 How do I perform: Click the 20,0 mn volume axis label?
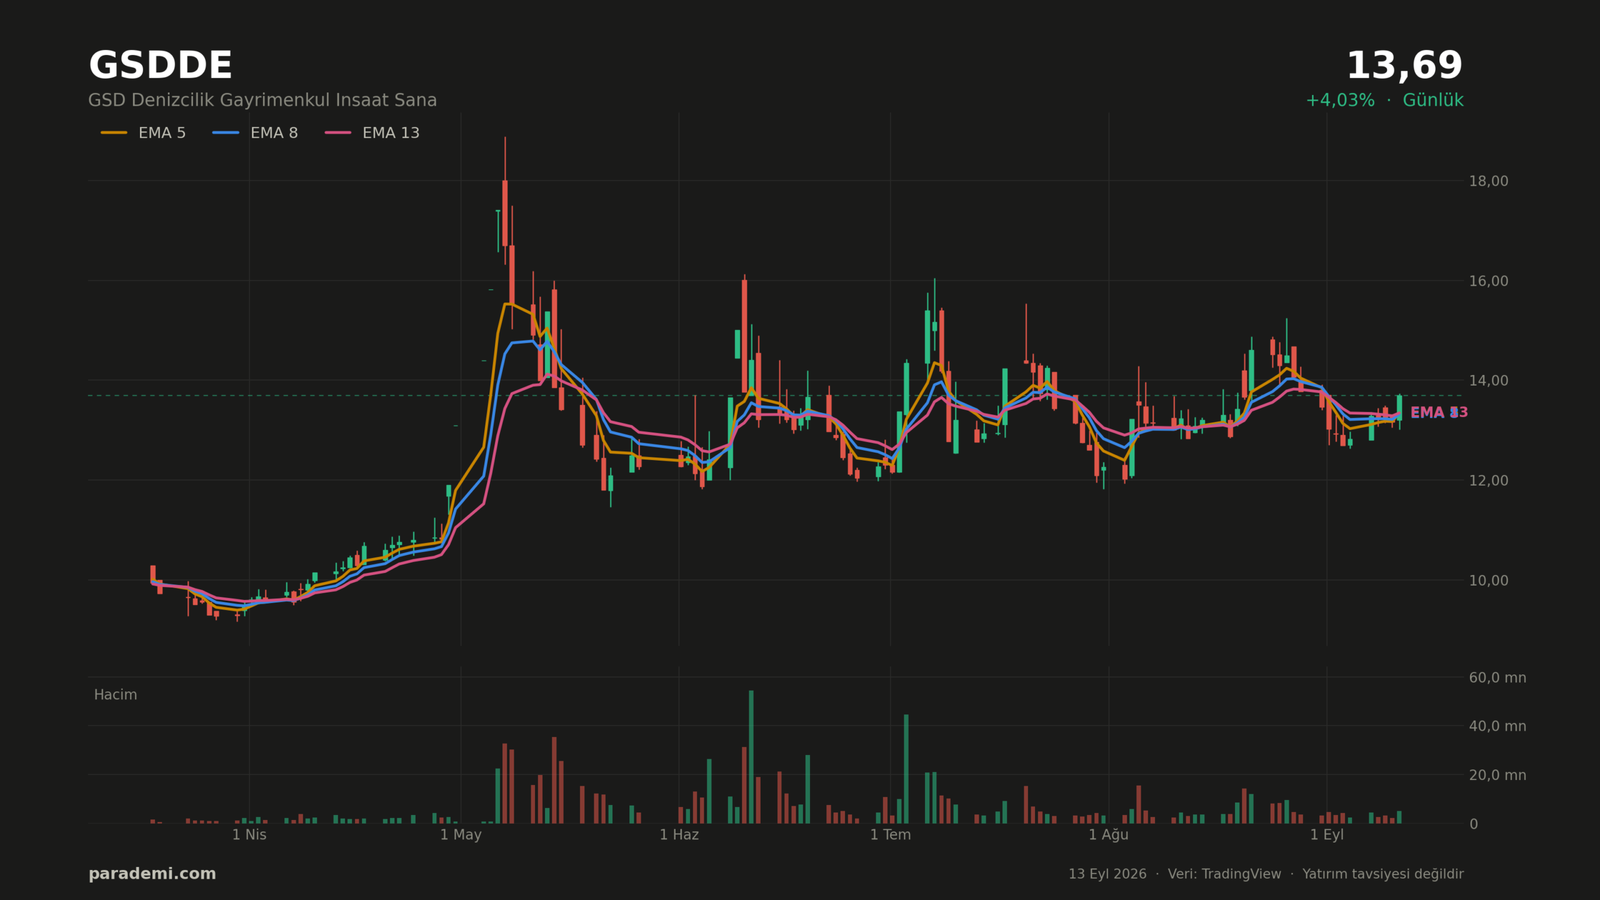[x=1497, y=775]
